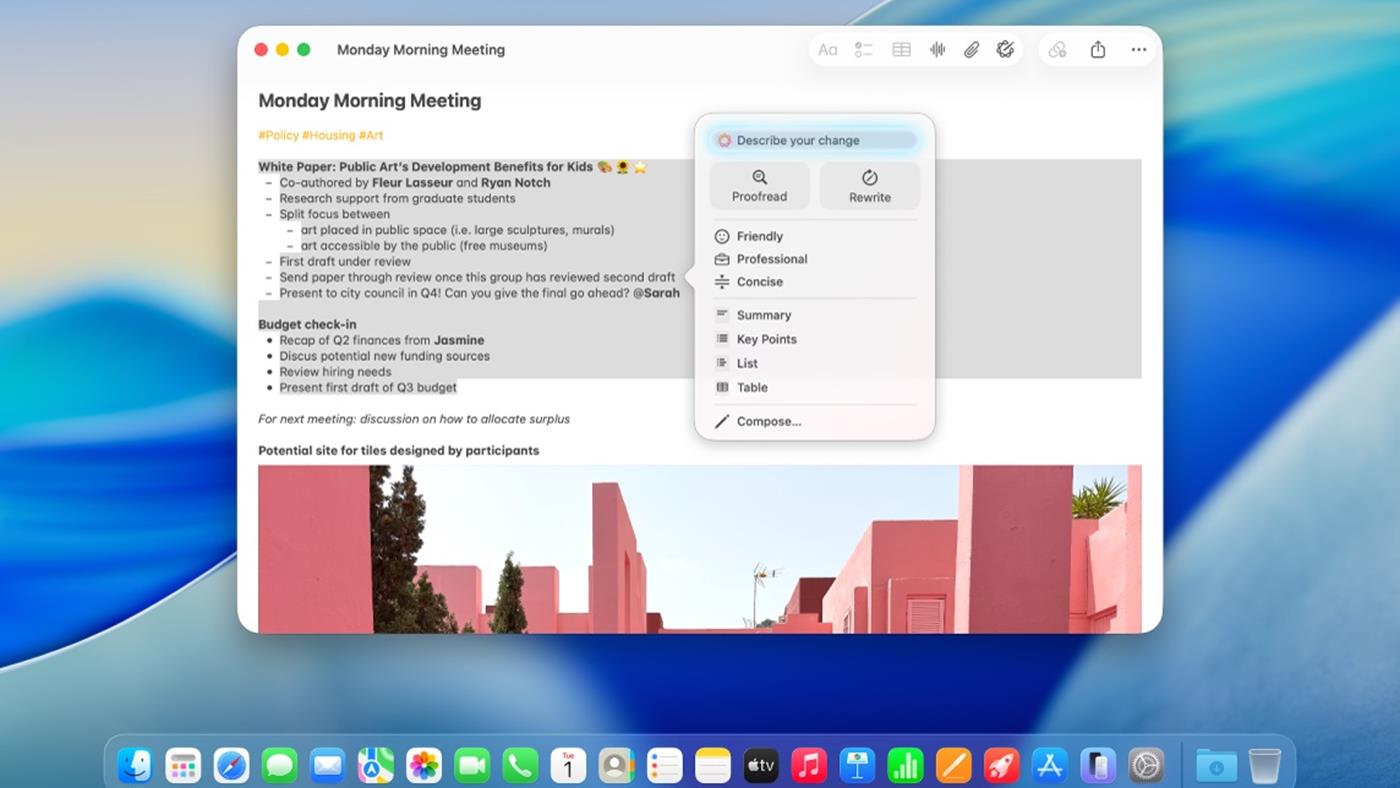The image size is (1400, 788).
Task: Open System Settings from the Dock
Action: [1146, 766]
